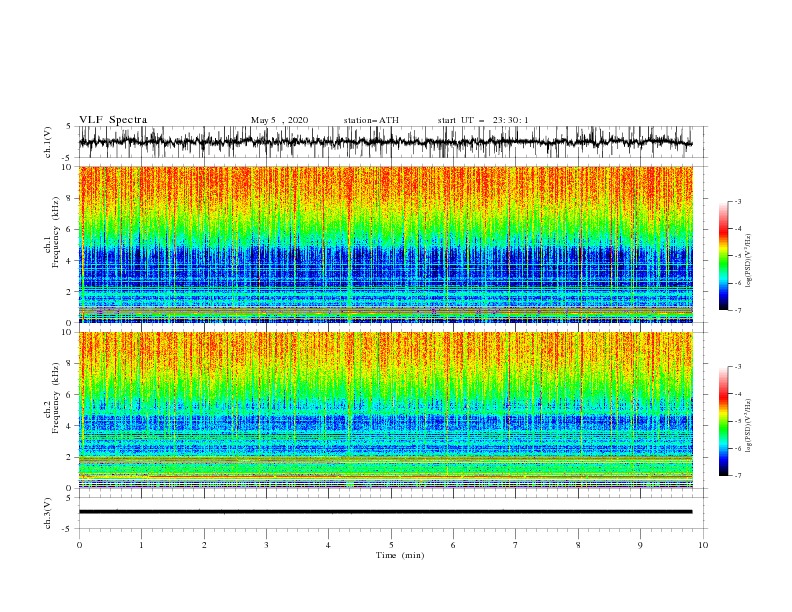
Task: Click the time axis tick label "4"
Action: [x=328, y=545]
